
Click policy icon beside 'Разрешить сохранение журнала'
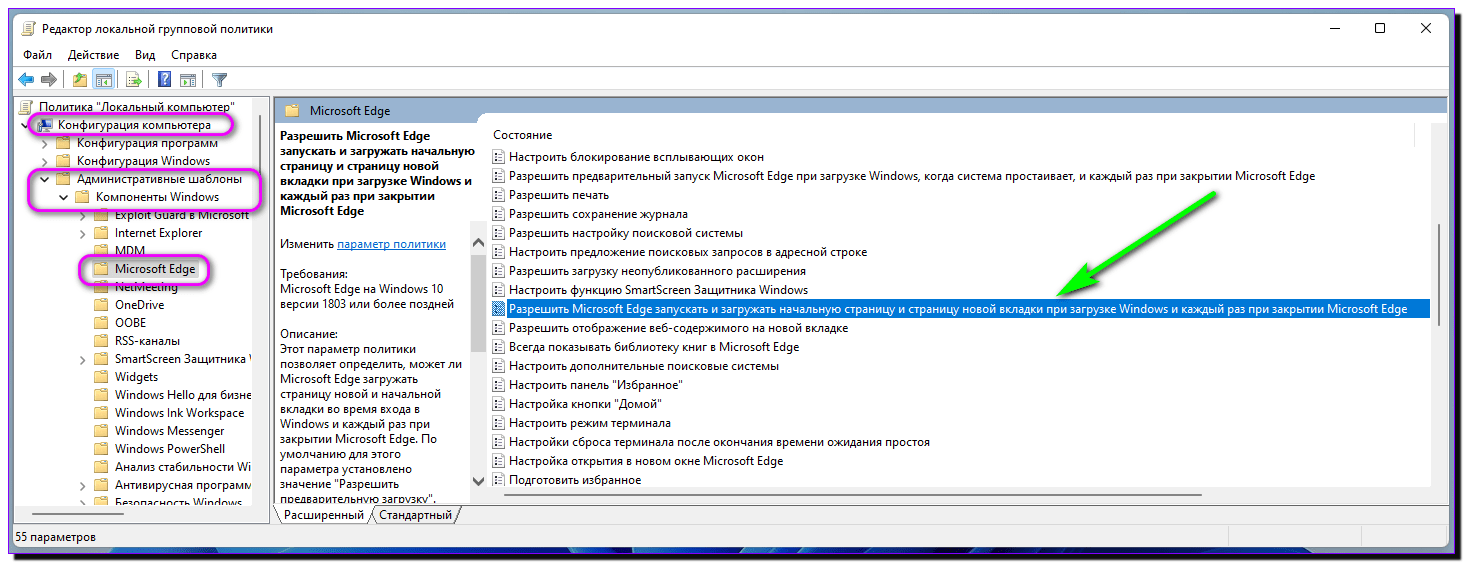pos(499,214)
